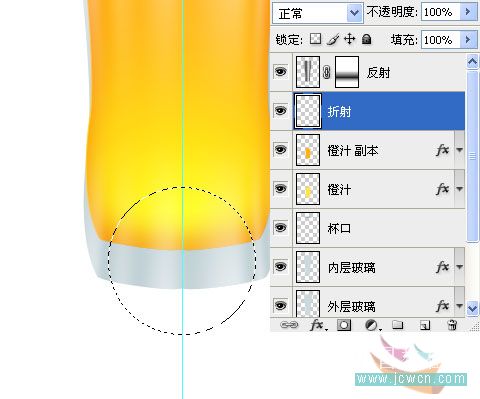Select layer named 外层玻璃
The image size is (480, 399).
352,306
